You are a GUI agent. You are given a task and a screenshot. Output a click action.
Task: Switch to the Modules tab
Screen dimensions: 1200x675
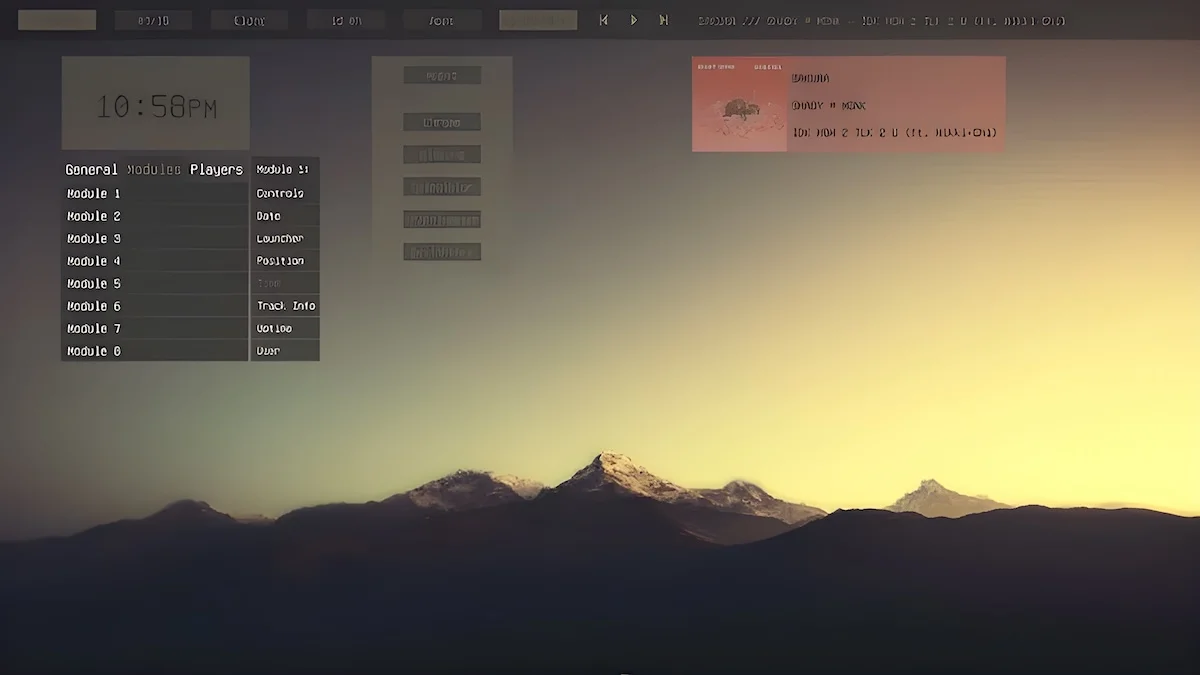154,170
